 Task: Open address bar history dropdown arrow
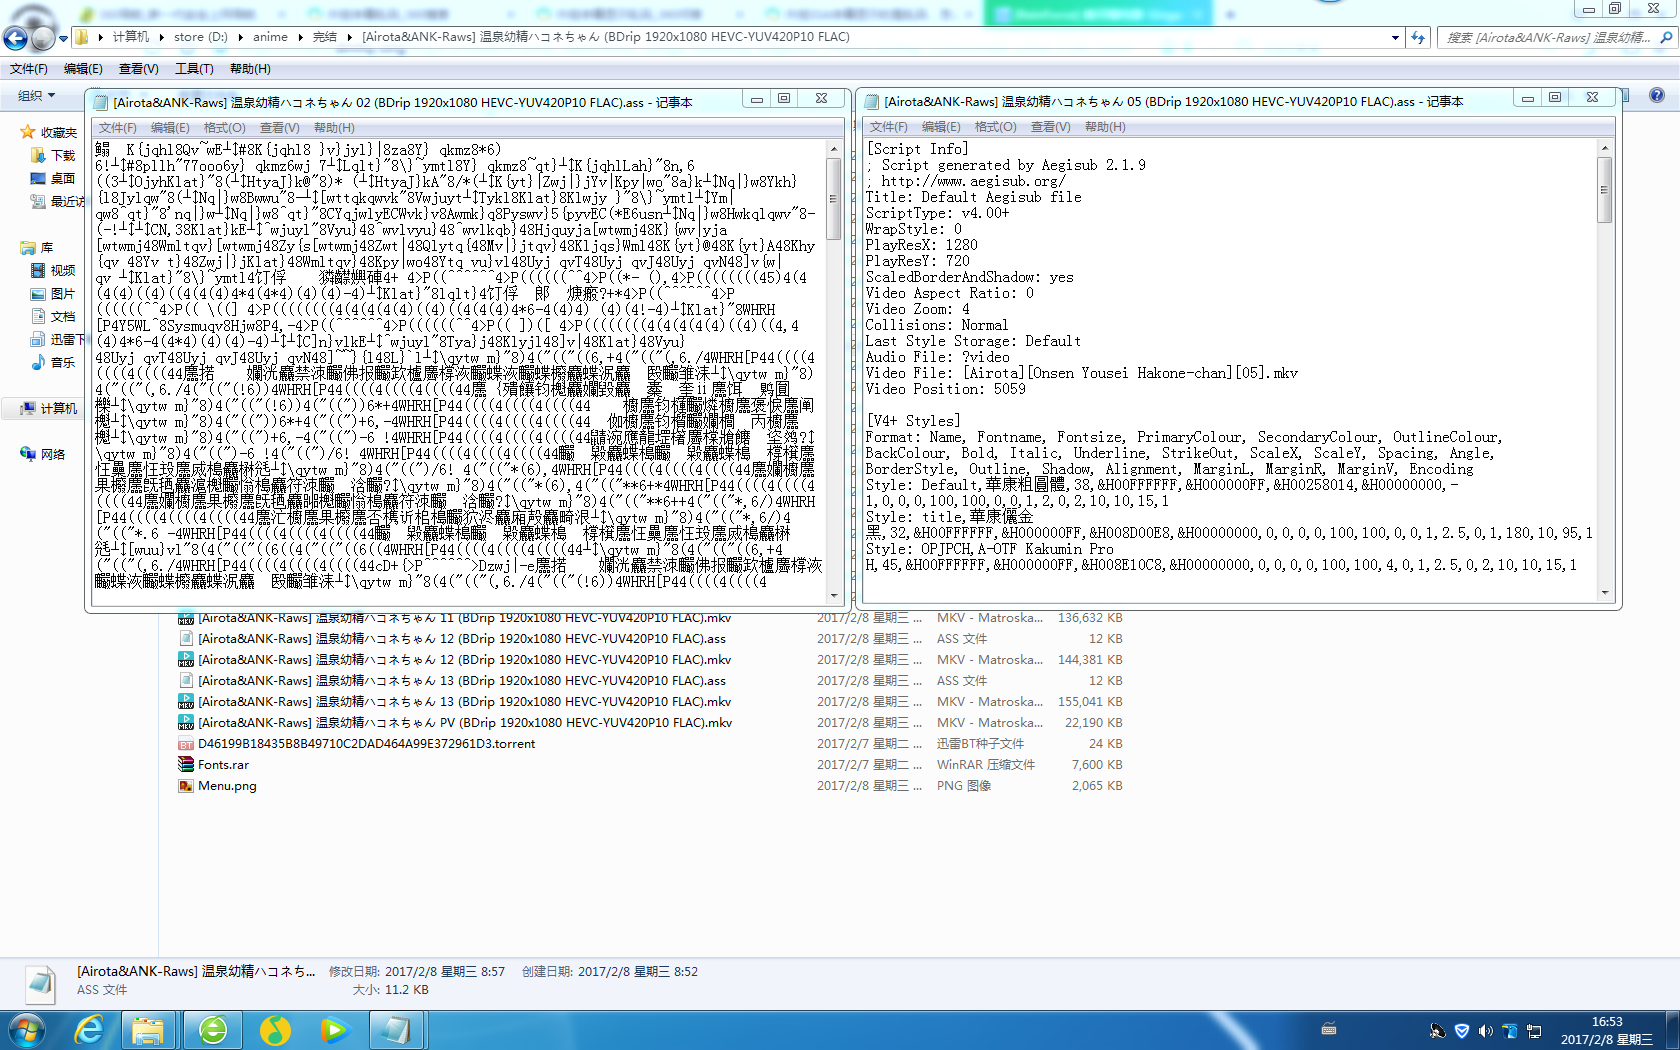(1395, 38)
